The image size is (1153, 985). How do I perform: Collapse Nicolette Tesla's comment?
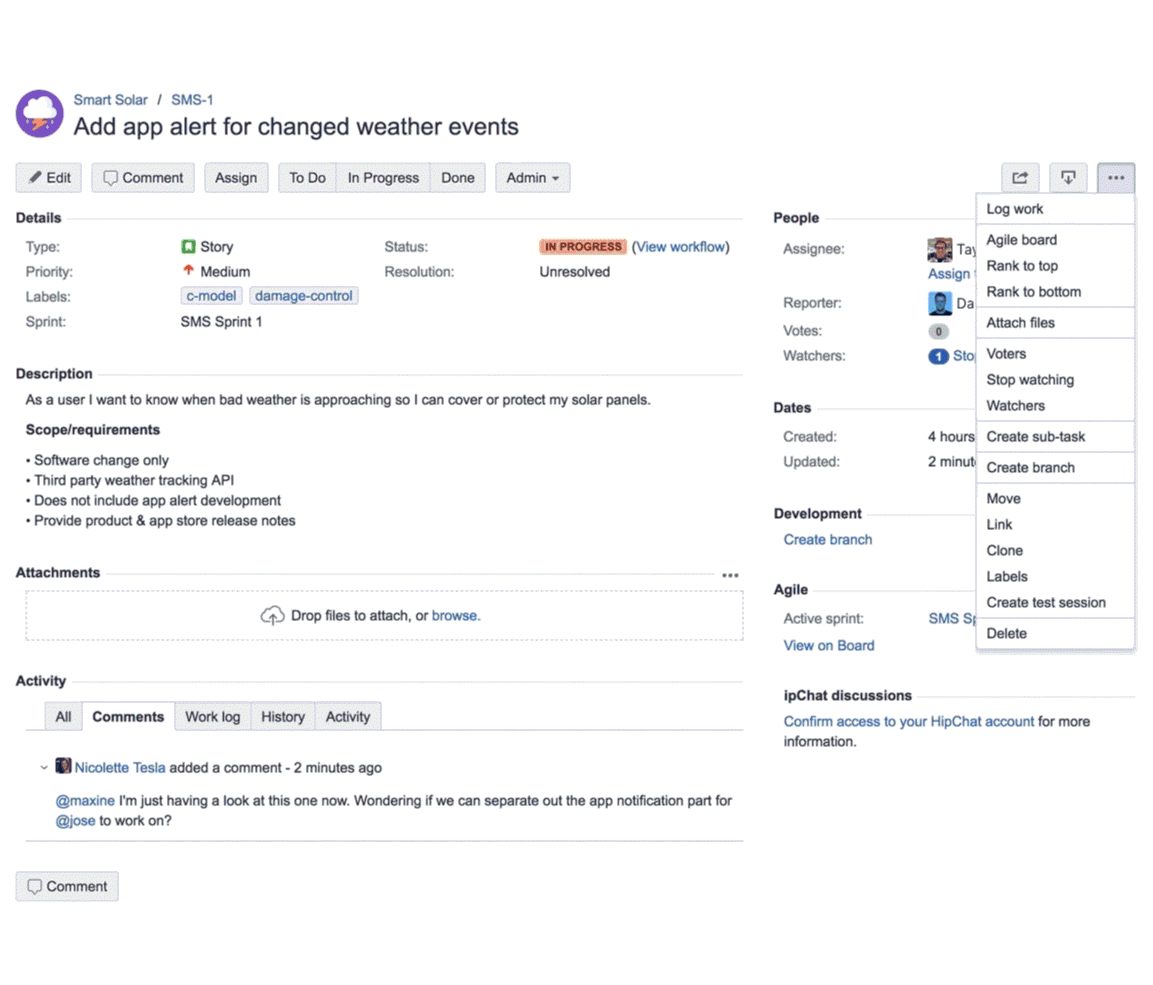pos(44,767)
